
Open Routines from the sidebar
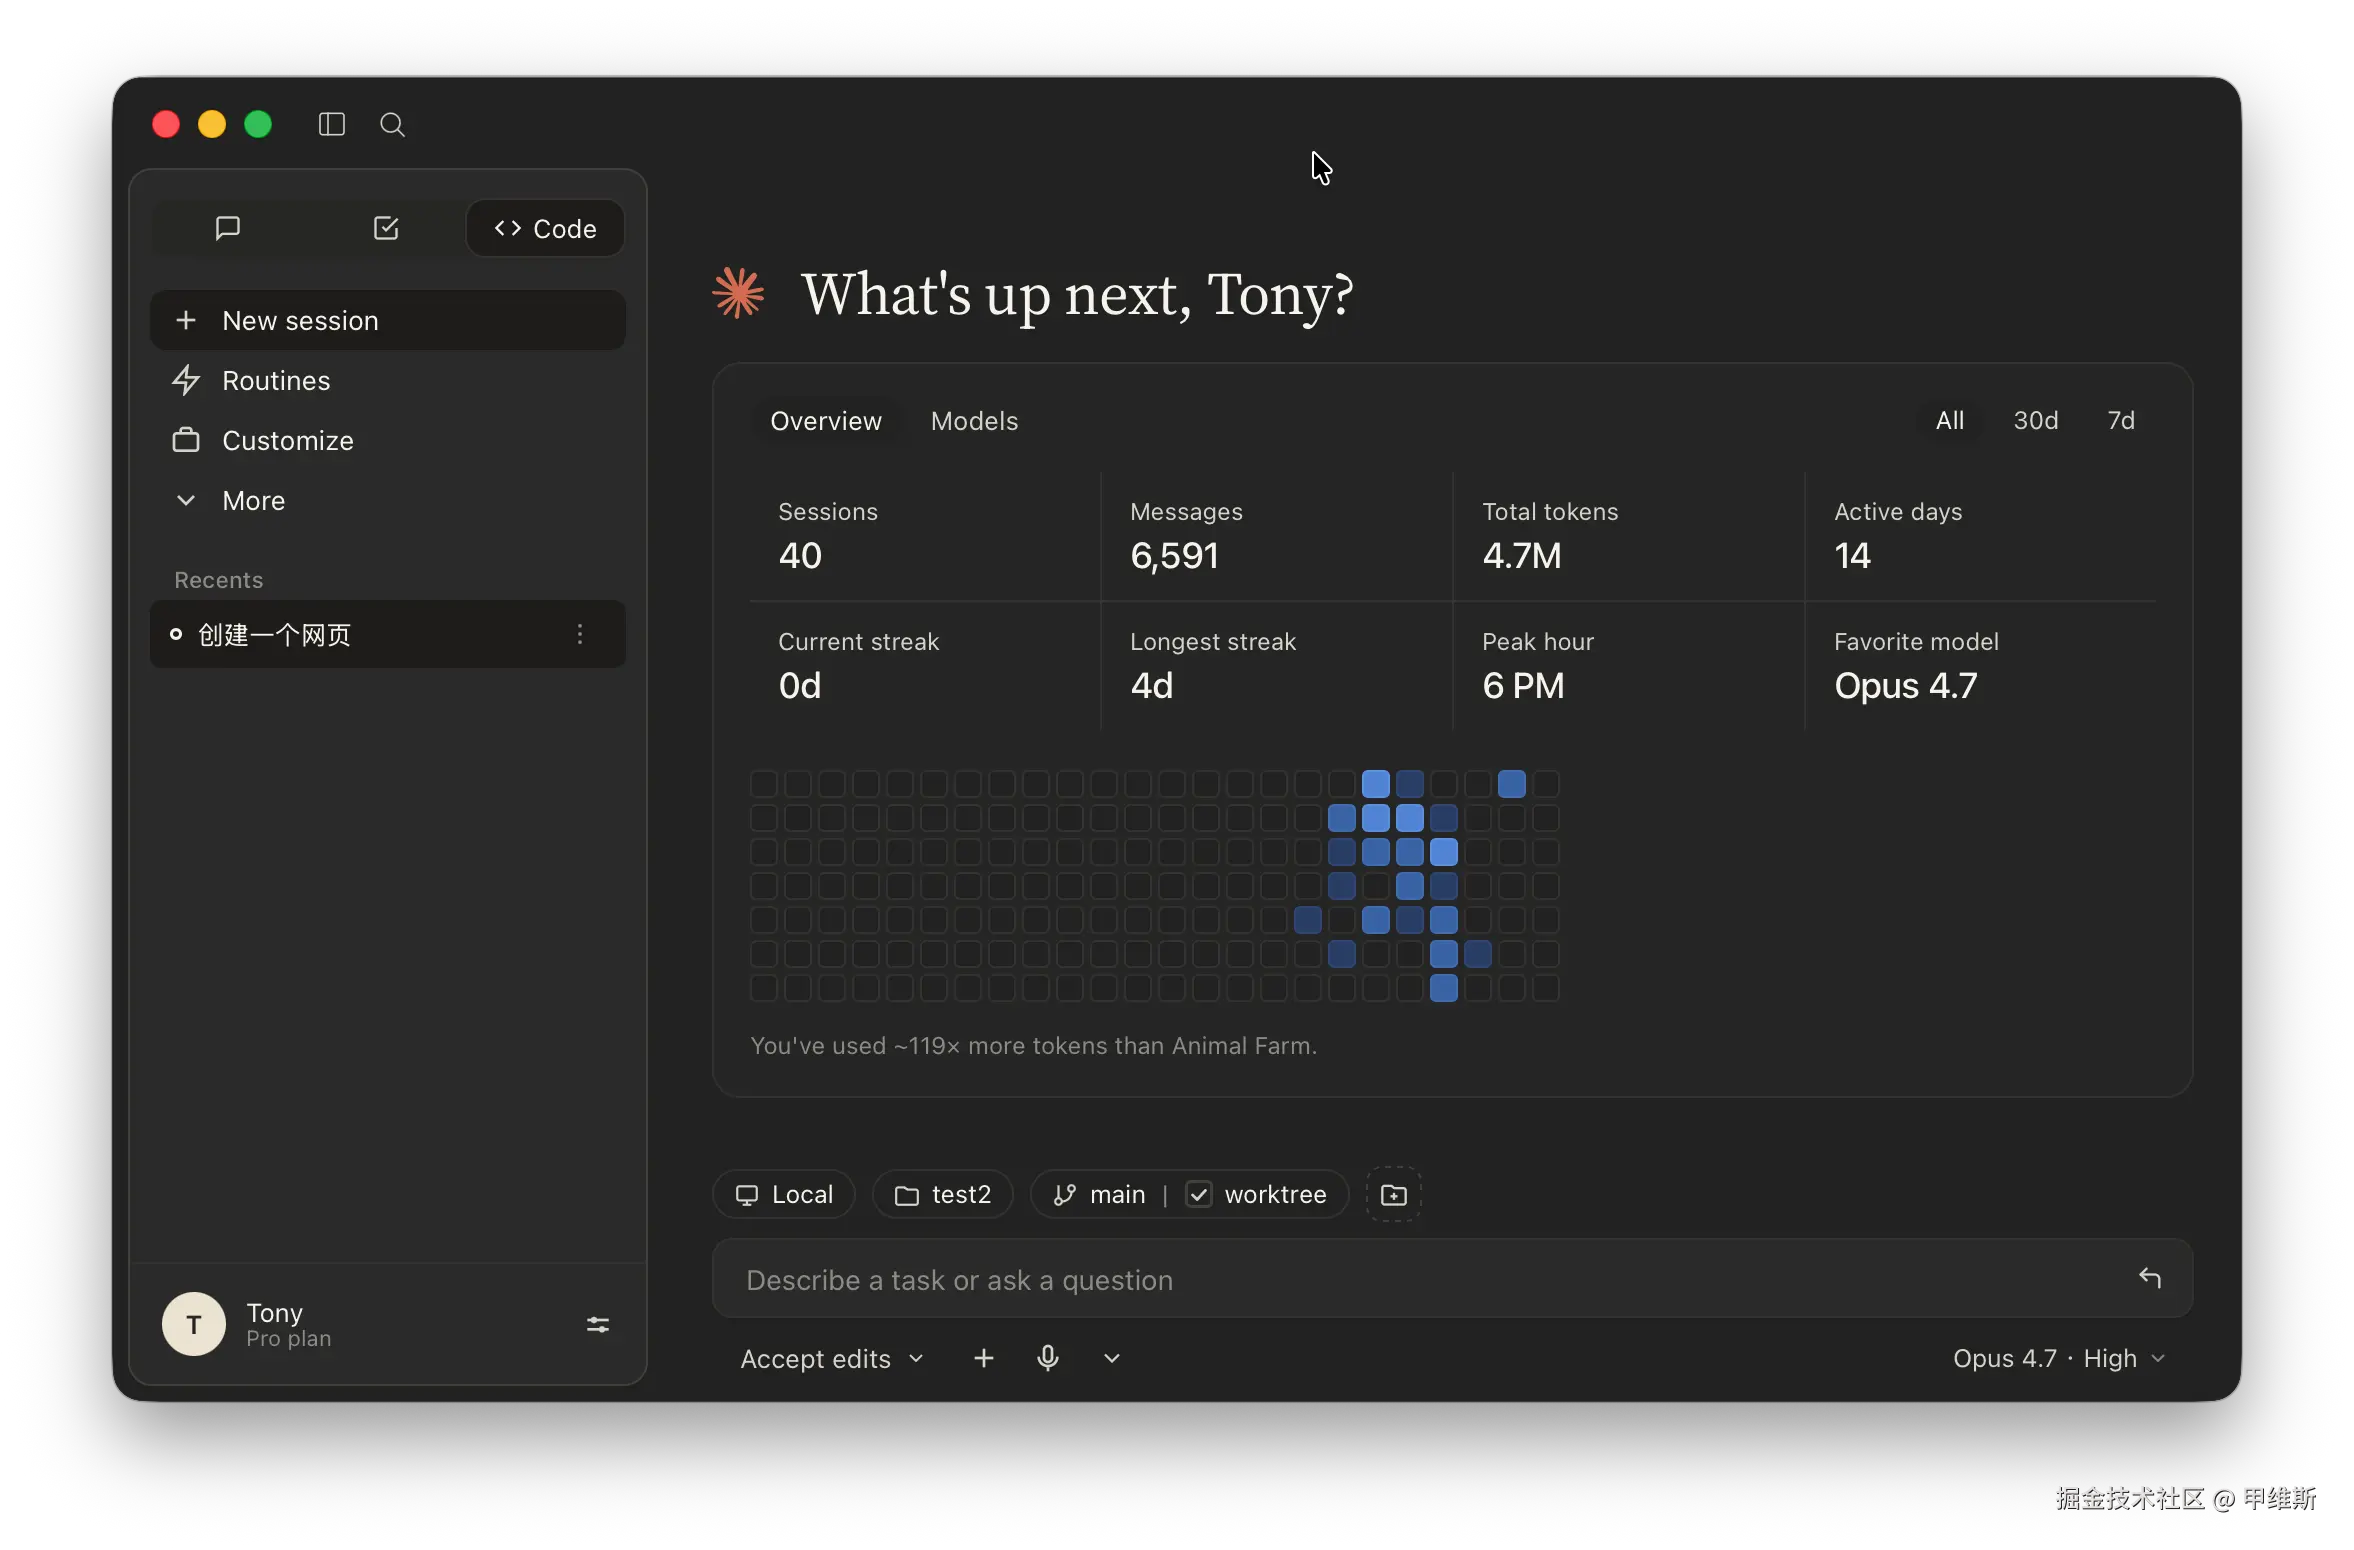click(x=388, y=380)
